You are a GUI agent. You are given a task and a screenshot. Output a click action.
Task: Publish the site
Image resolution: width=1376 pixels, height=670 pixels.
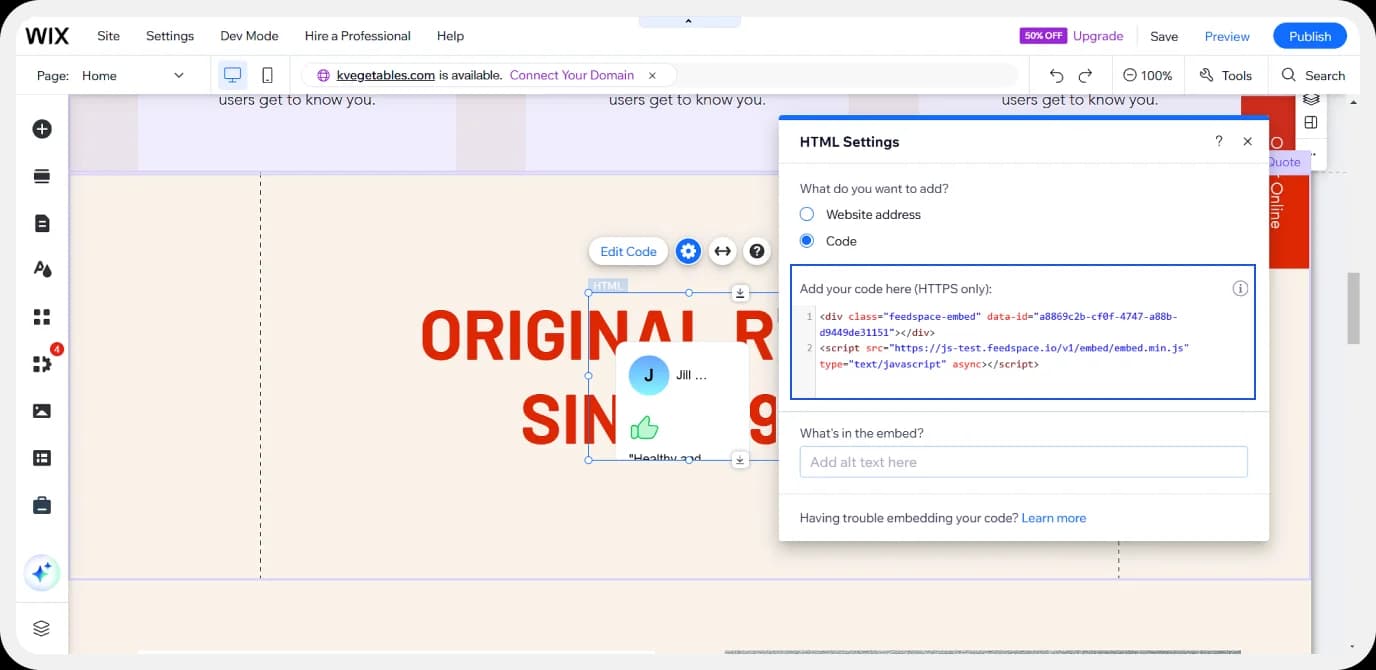[x=1309, y=35]
